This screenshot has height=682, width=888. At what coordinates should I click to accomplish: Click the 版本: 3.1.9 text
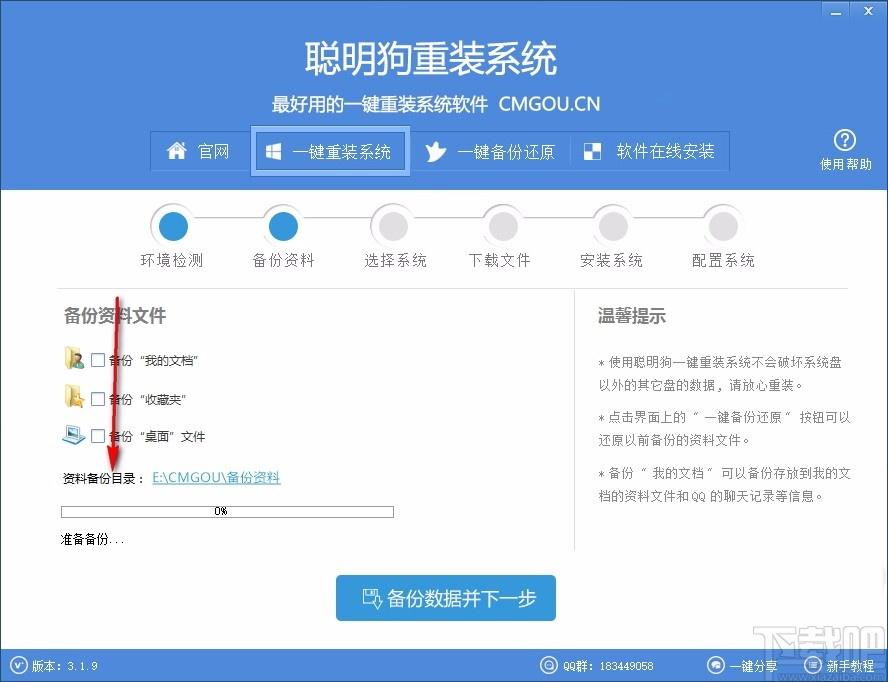[x=65, y=666]
